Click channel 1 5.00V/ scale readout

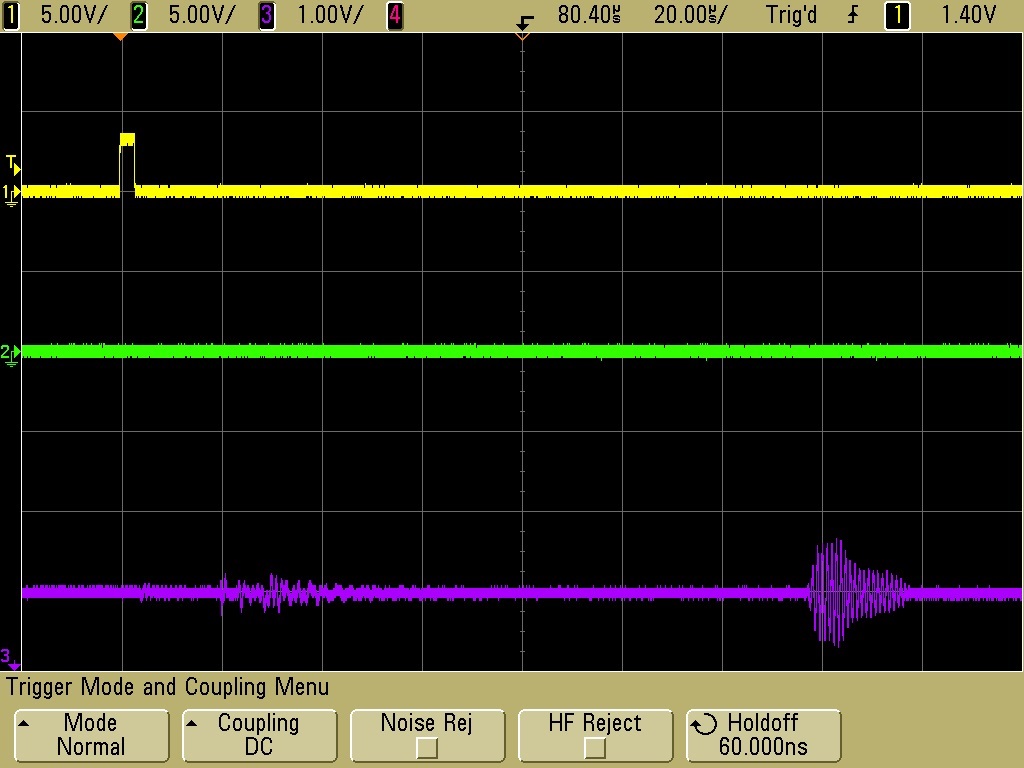tap(73, 15)
